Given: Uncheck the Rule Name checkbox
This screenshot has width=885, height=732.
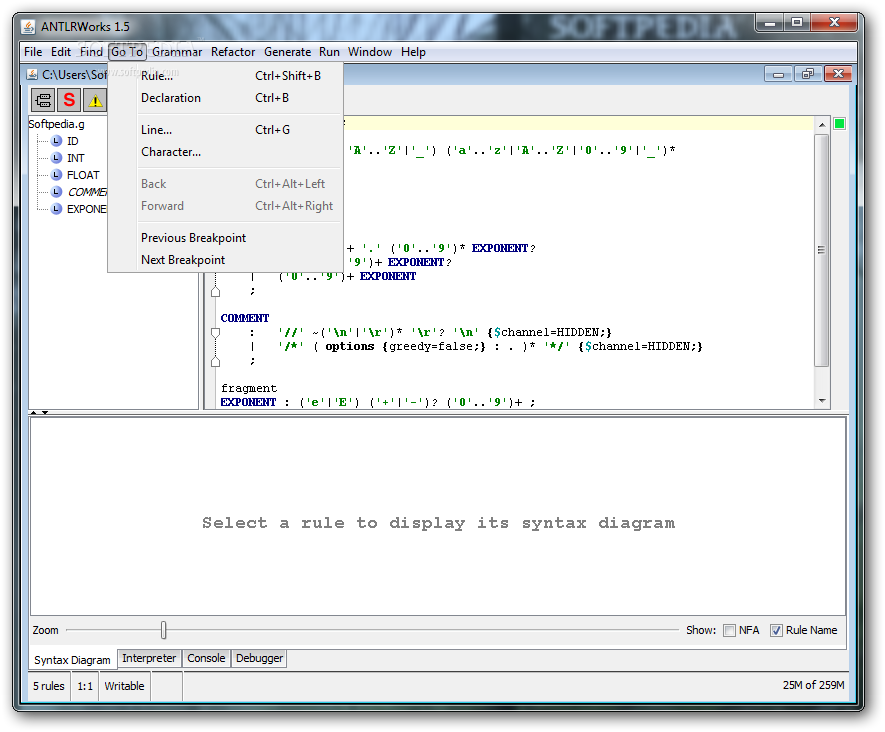Looking at the screenshot, I should click(776, 630).
